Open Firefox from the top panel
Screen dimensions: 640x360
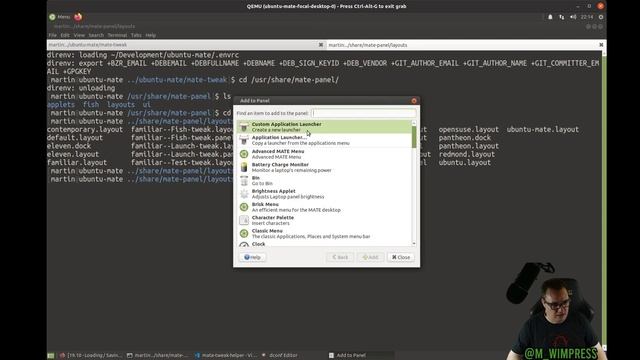coord(78,17)
